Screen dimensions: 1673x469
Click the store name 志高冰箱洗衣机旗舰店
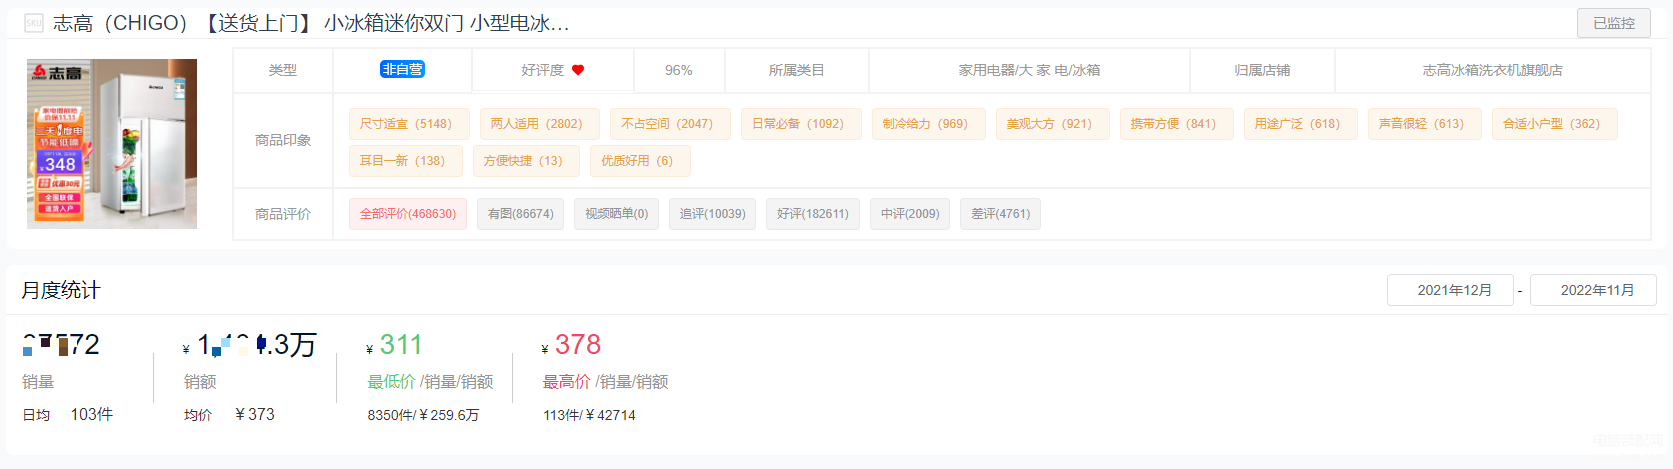[x=1492, y=70]
